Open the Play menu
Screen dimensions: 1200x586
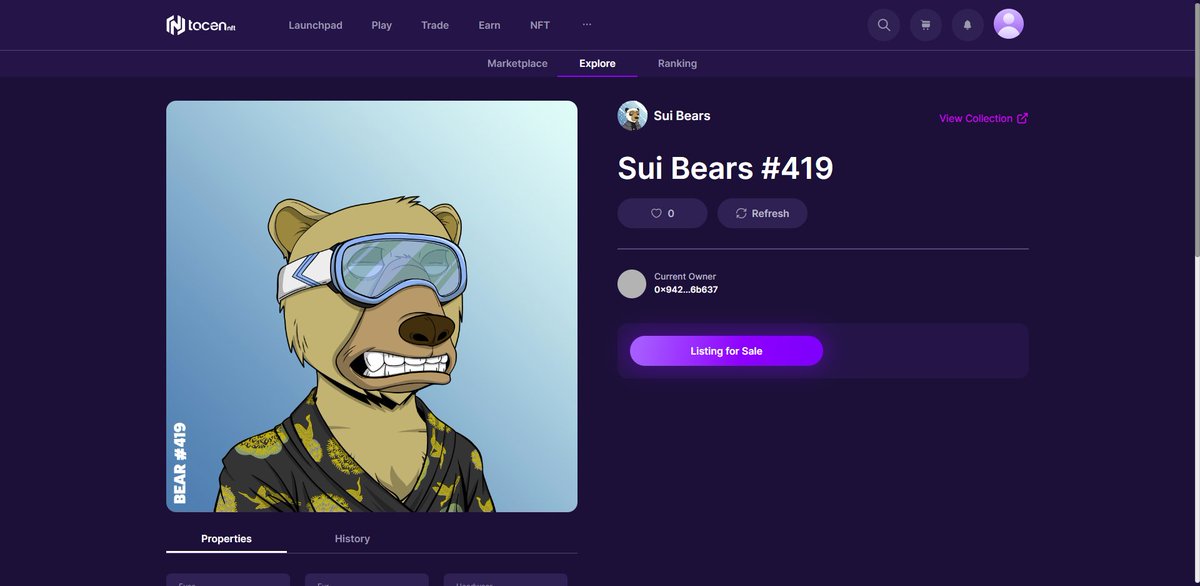coord(381,25)
